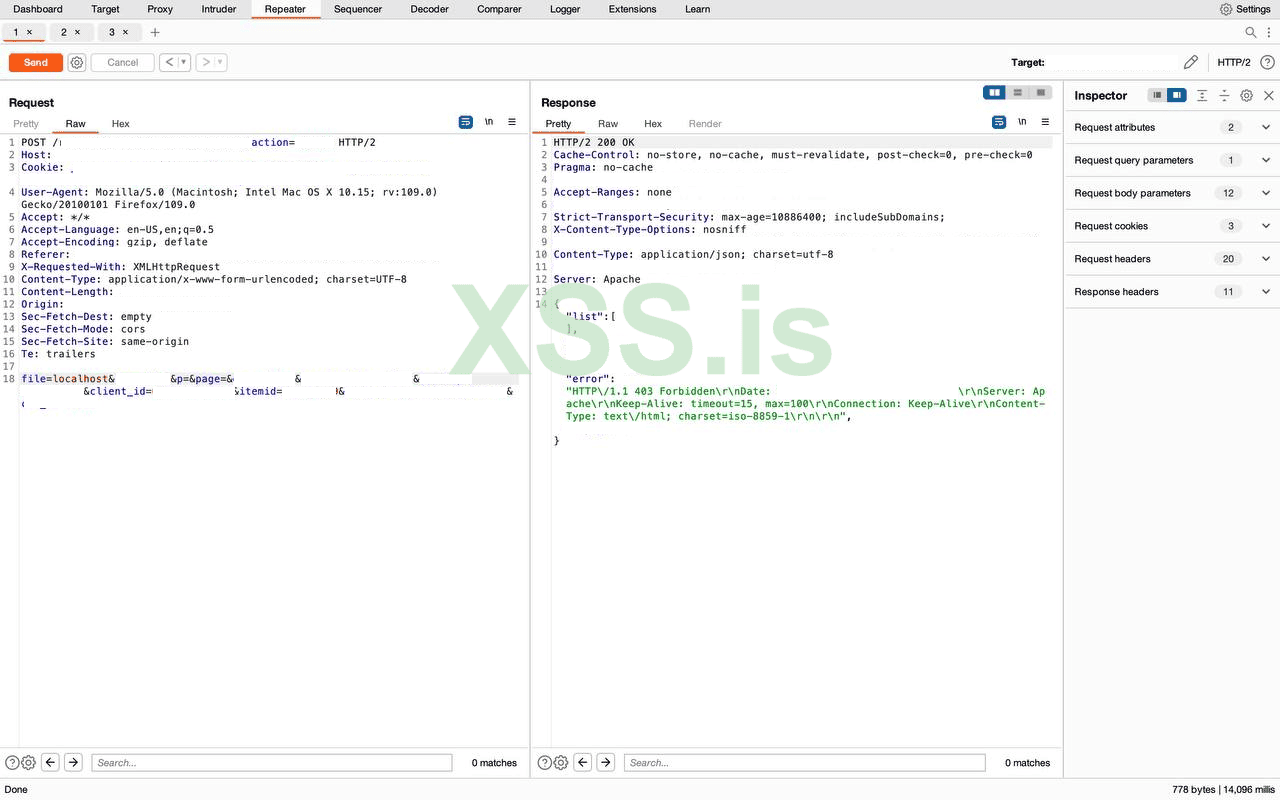Expand the Request query parameters section chevron
The width and height of the screenshot is (1280, 800).
1266,160
